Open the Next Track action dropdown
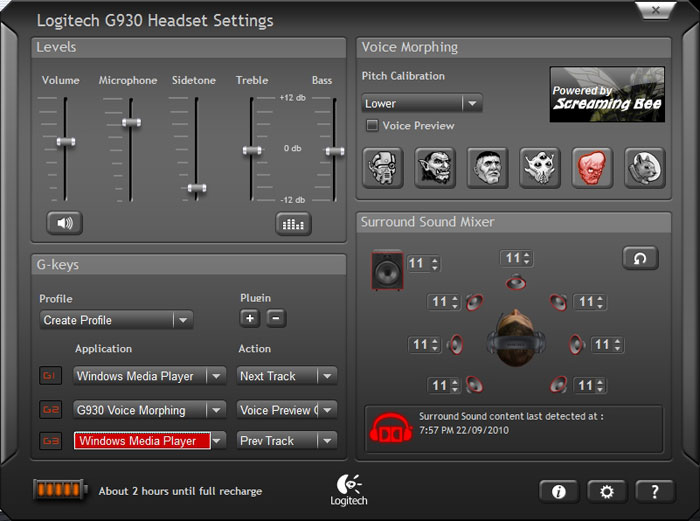700x521 pixels. tap(287, 376)
